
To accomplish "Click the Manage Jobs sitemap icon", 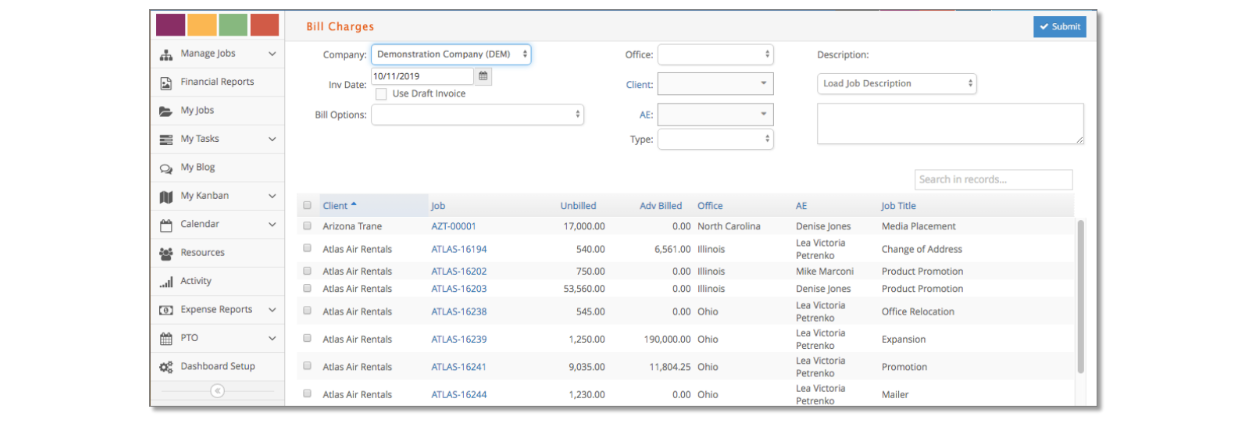I will [x=166, y=54].
